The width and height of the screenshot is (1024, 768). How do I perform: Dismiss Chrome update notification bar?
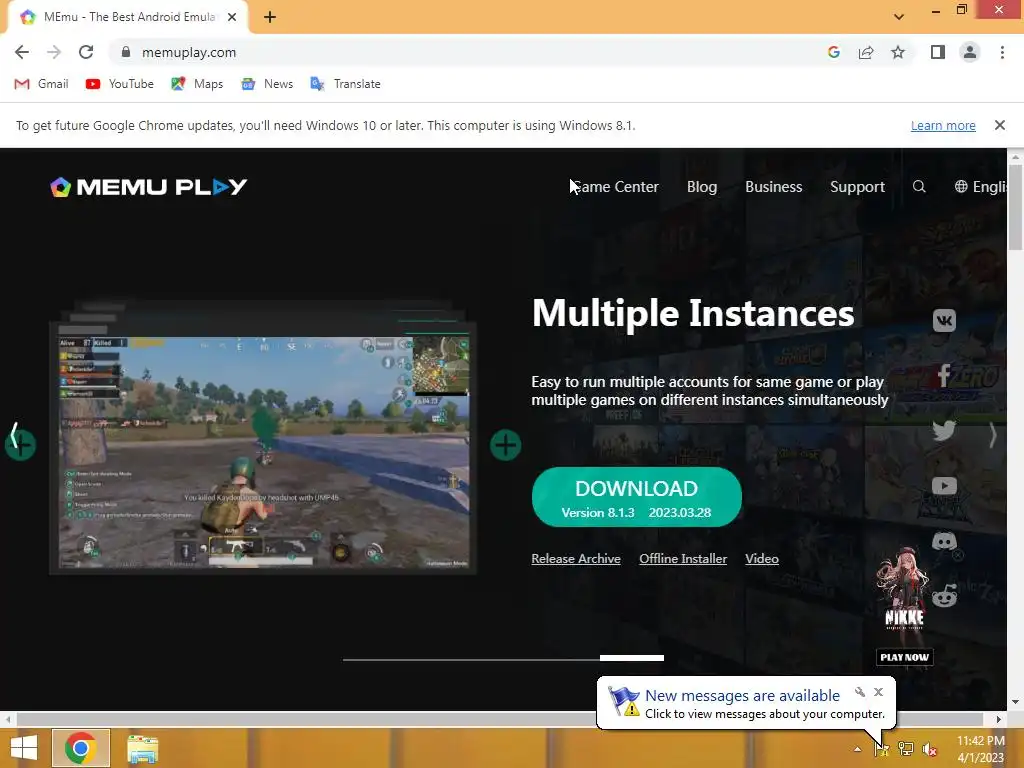tap(999, 125)
